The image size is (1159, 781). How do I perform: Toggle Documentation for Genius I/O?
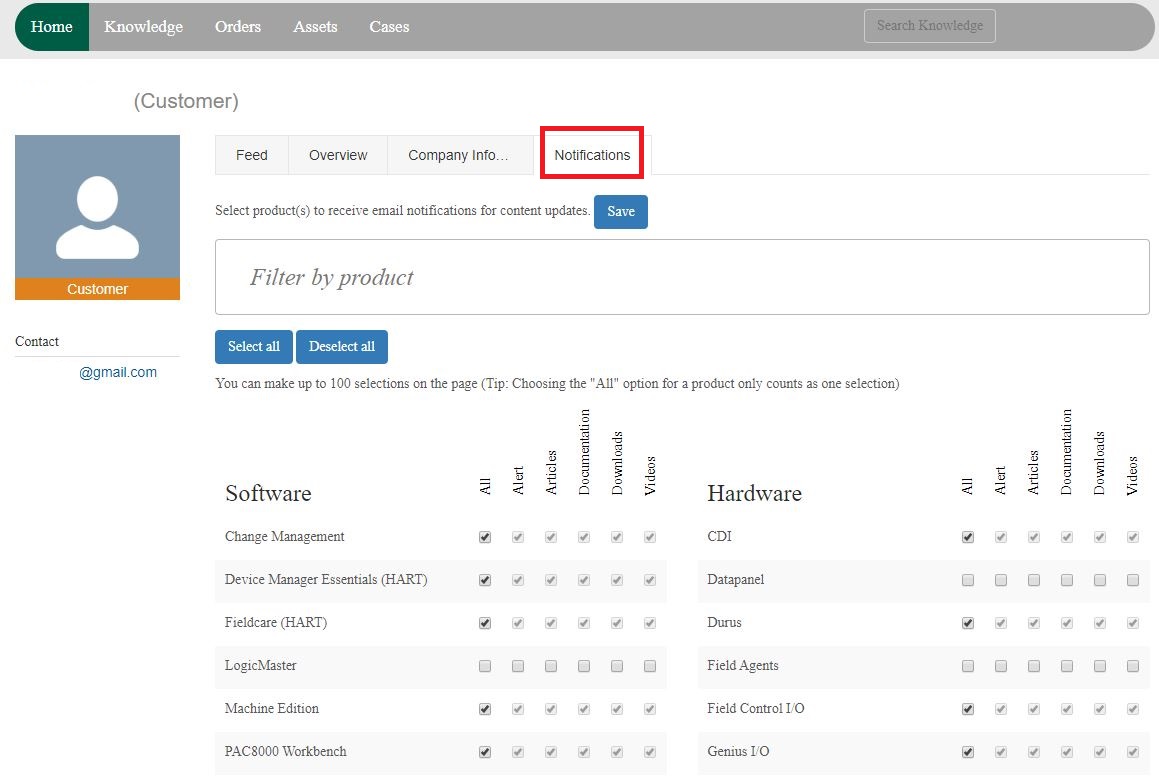(1067, 752)
